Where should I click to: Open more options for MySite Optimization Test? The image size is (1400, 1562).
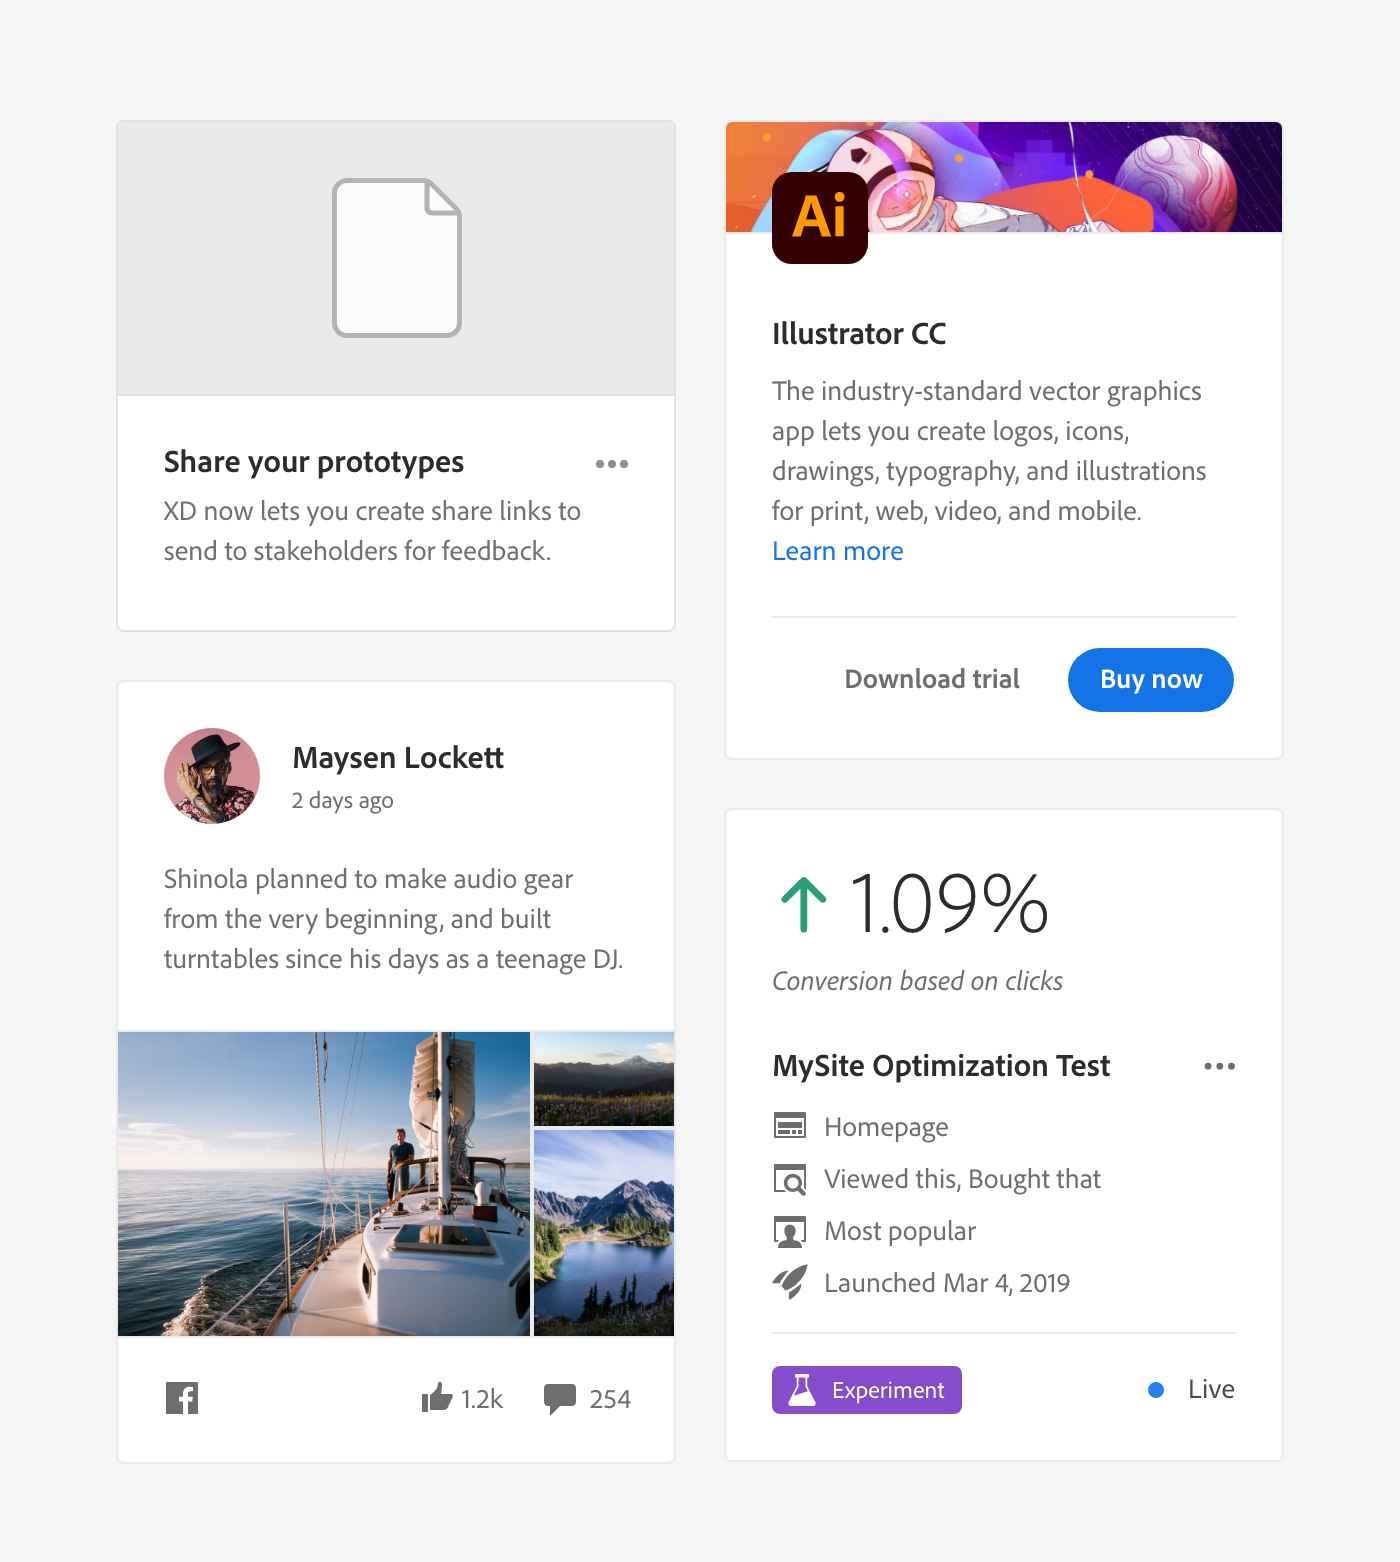coord(1219,1066)
